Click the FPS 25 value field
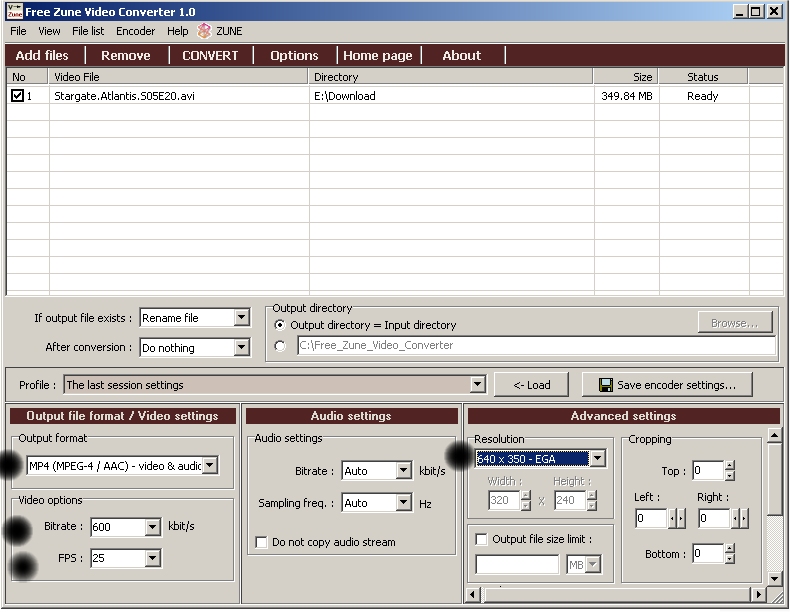This screenshot has width=790, height=612. click(118, 558)
